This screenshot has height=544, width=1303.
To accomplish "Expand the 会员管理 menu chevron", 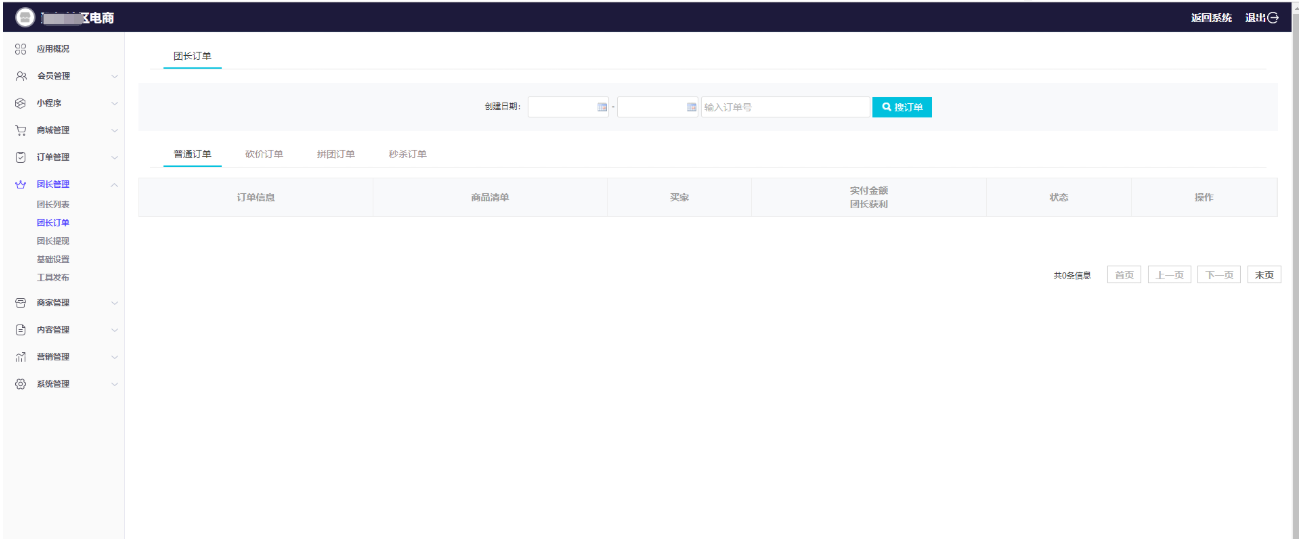I will tap(114, 77).
